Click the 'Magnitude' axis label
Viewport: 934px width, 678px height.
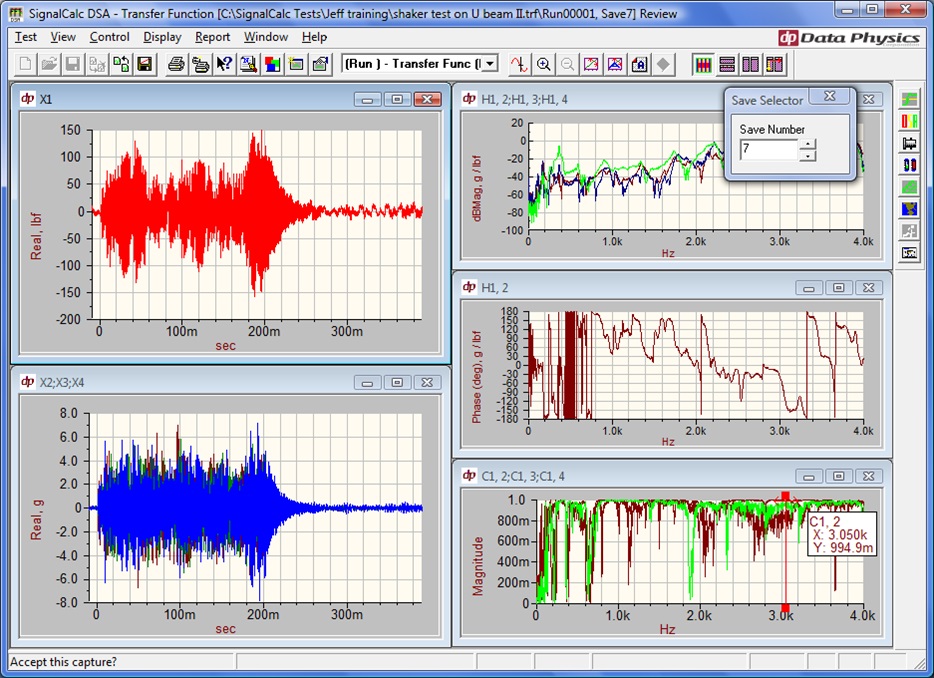coord(478,565)
